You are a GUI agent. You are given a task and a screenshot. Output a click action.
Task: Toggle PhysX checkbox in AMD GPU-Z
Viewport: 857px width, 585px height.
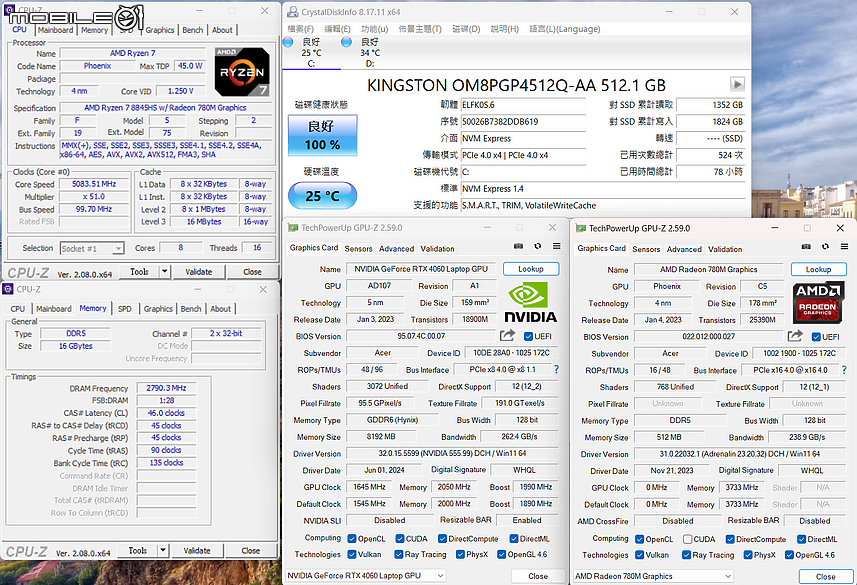coord(748,554)
